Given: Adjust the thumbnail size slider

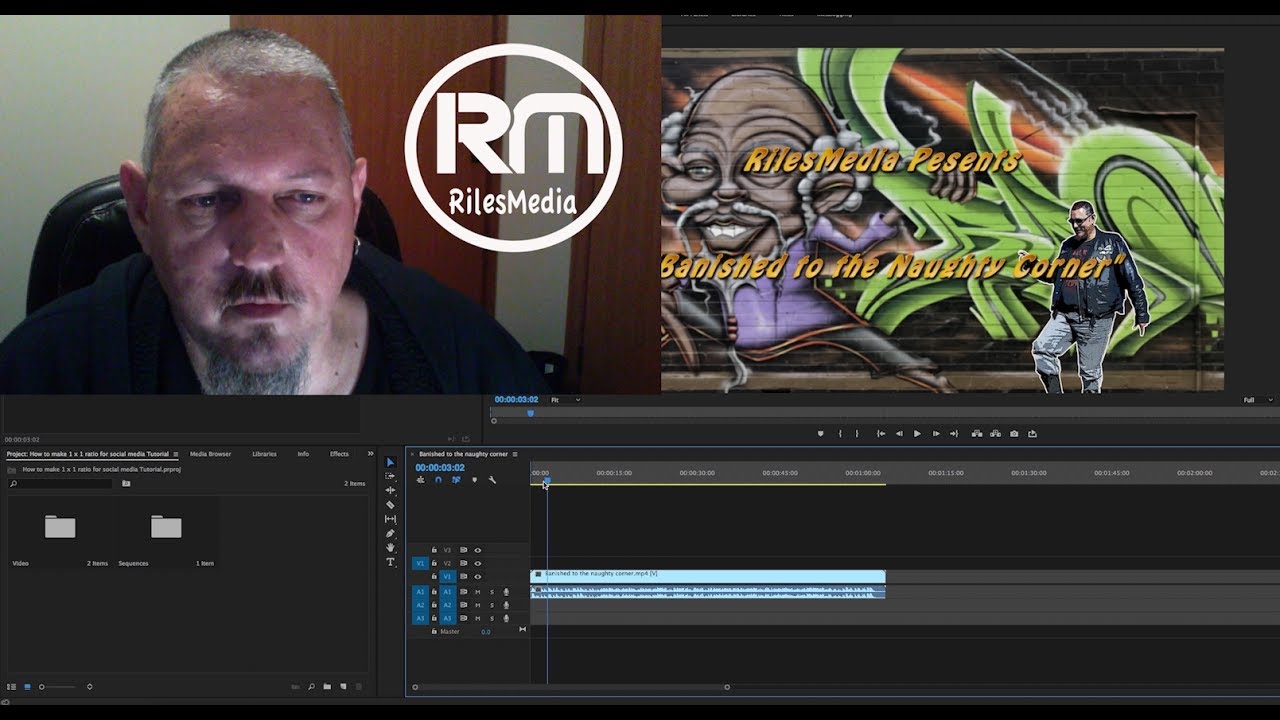Looking at the screenshot, I should [x=58, y=687].
